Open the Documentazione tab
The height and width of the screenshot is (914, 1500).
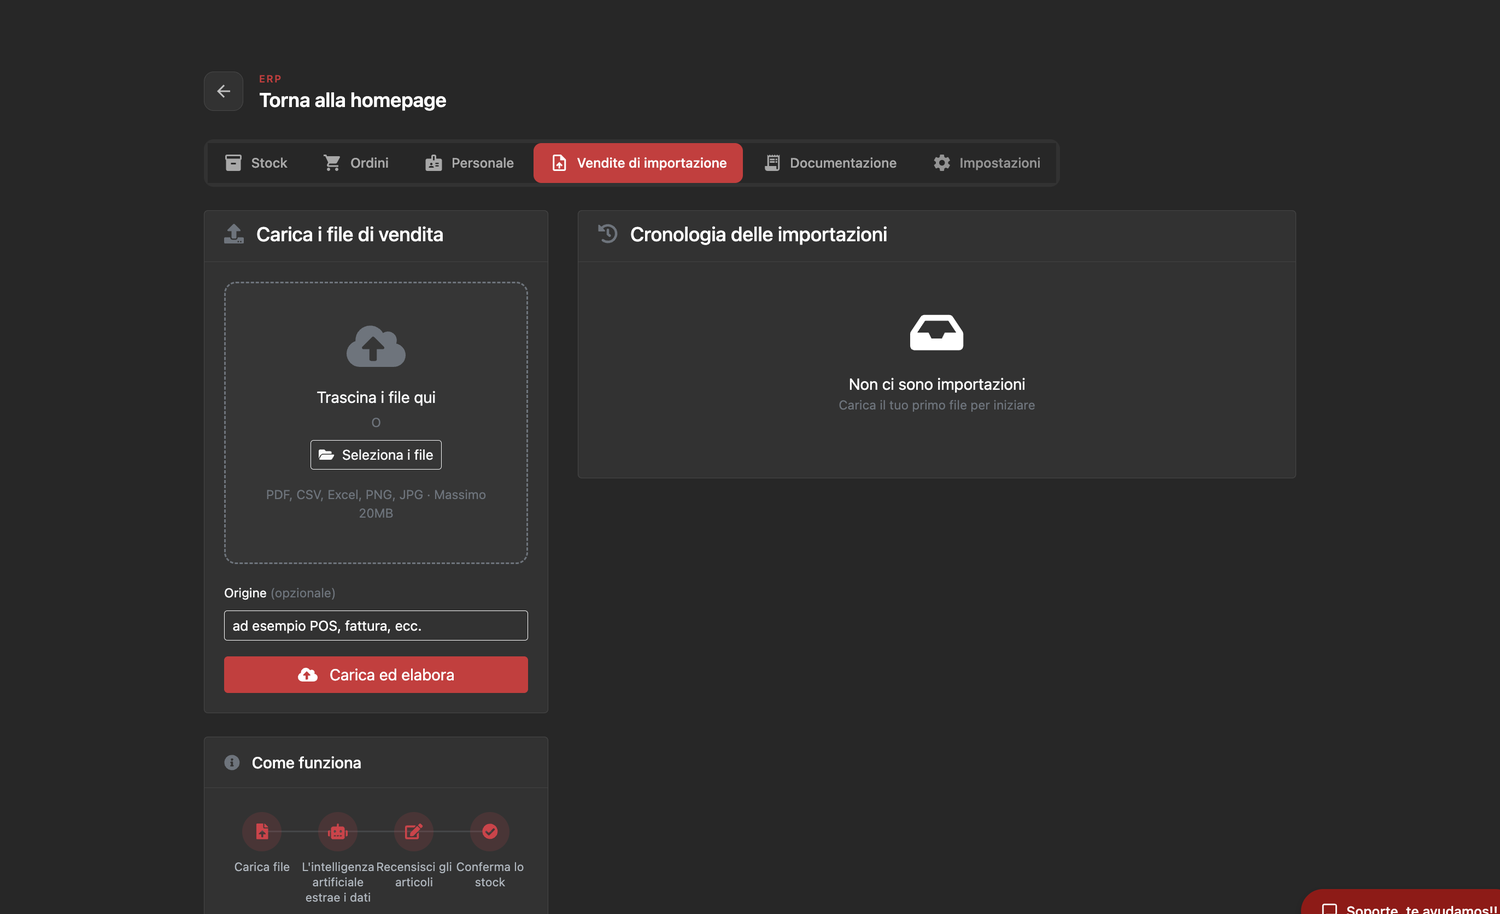(830, 163)
